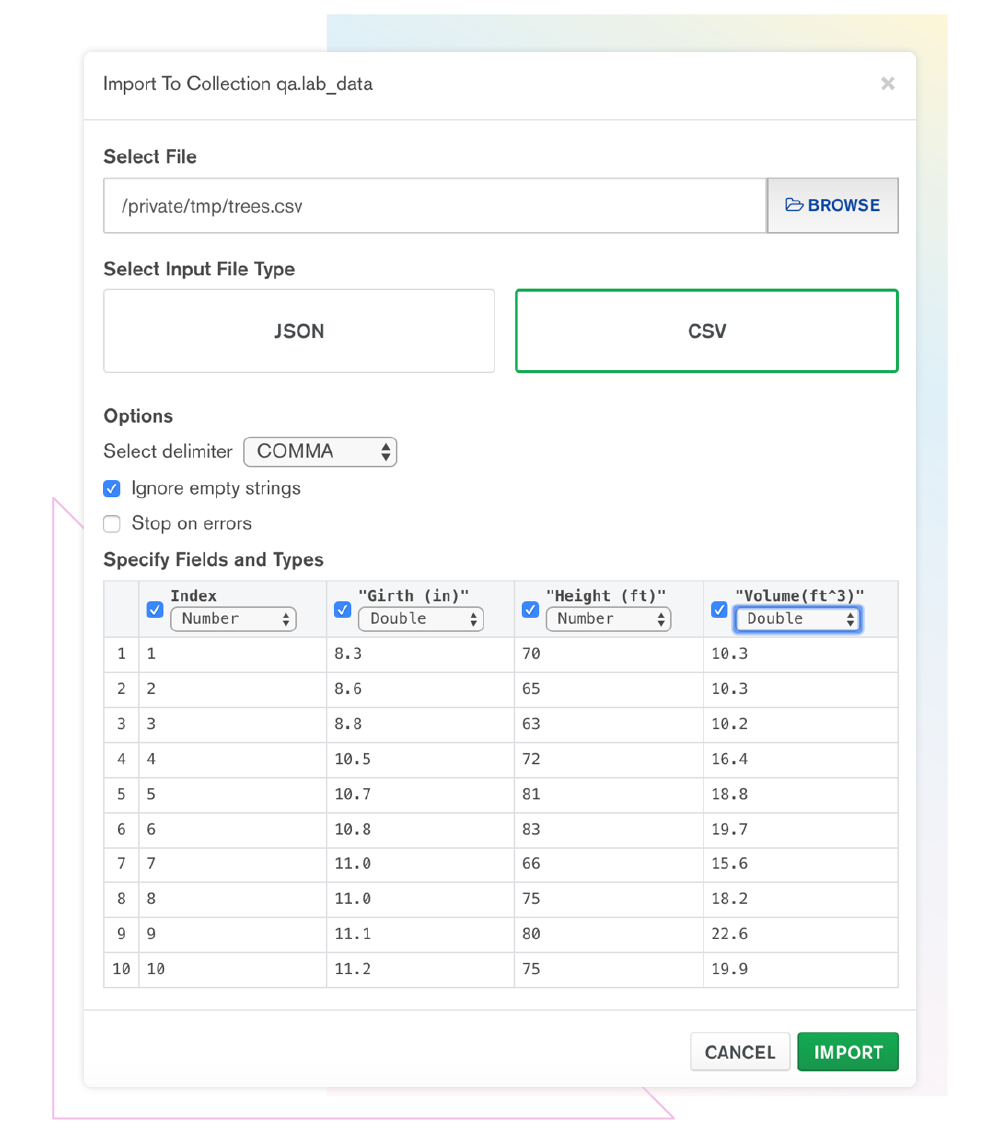Click Volume value 19.7 in row 6
Image resolution: width=1001 pixels, height=1140 pixels.
tap(729, 830)
